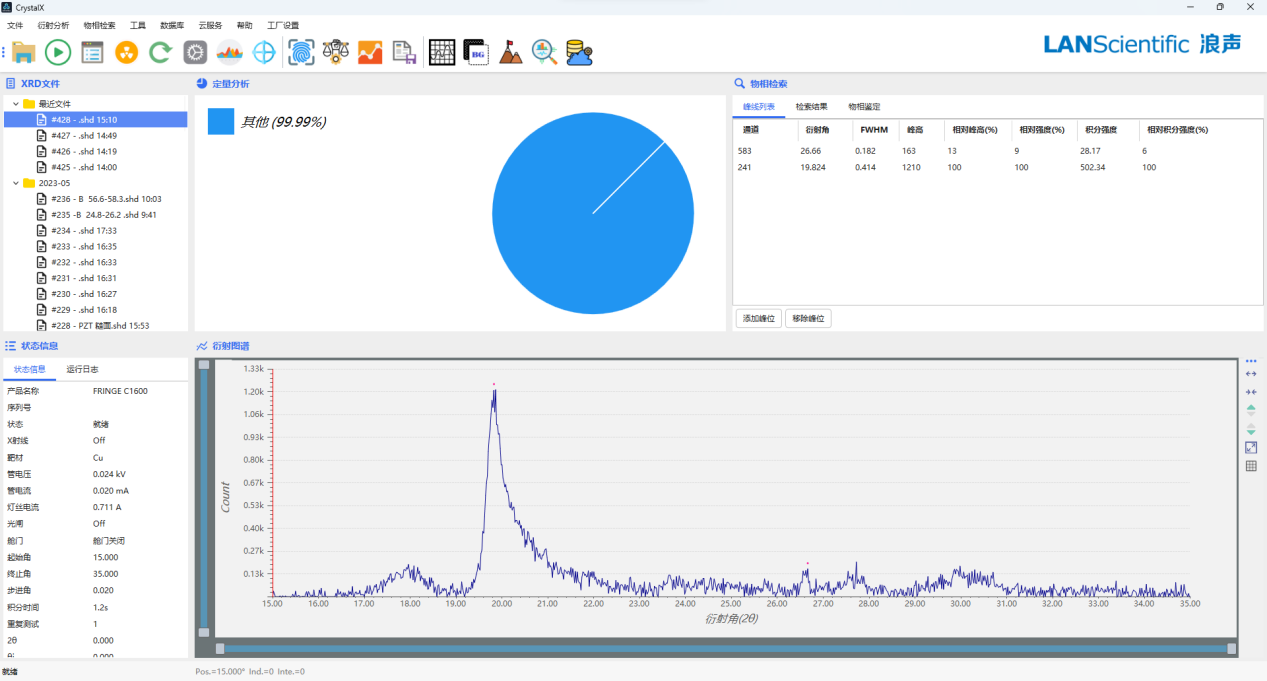Open the list window toolbar icon

point(92,52)
